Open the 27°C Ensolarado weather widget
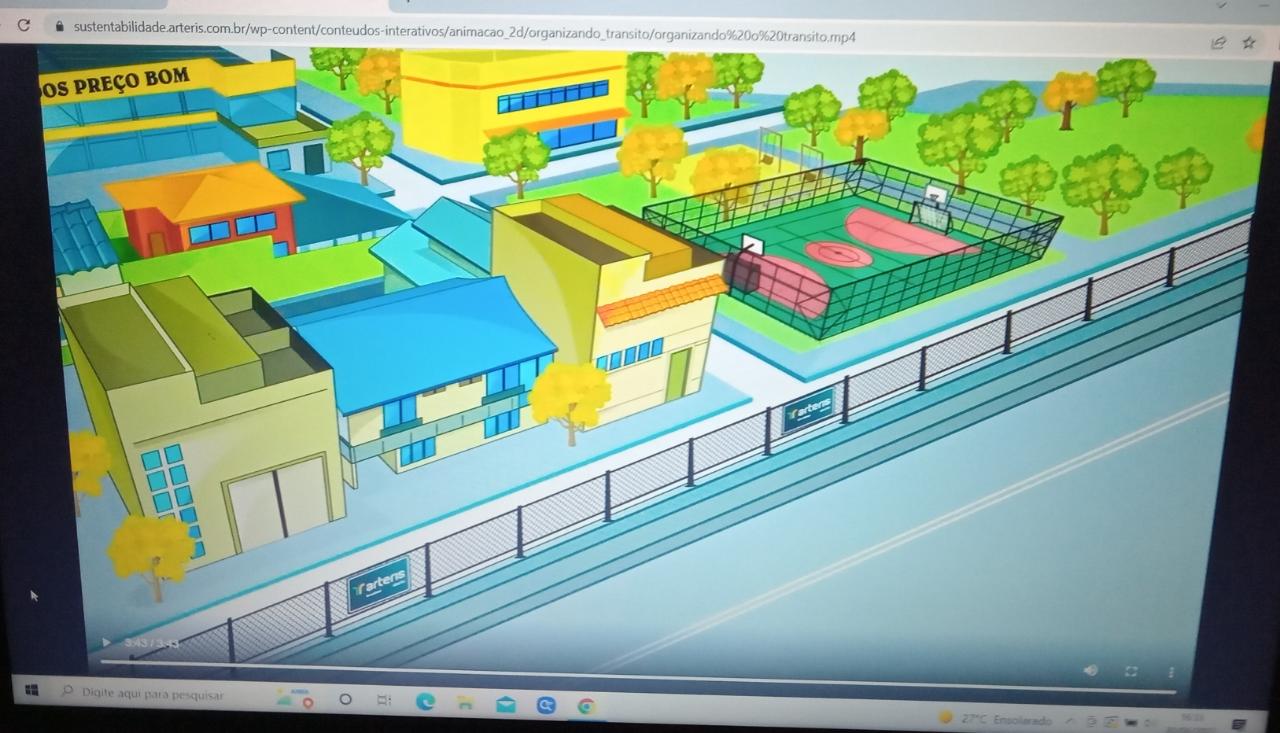The image size is (1280, 733). point(995,718)
